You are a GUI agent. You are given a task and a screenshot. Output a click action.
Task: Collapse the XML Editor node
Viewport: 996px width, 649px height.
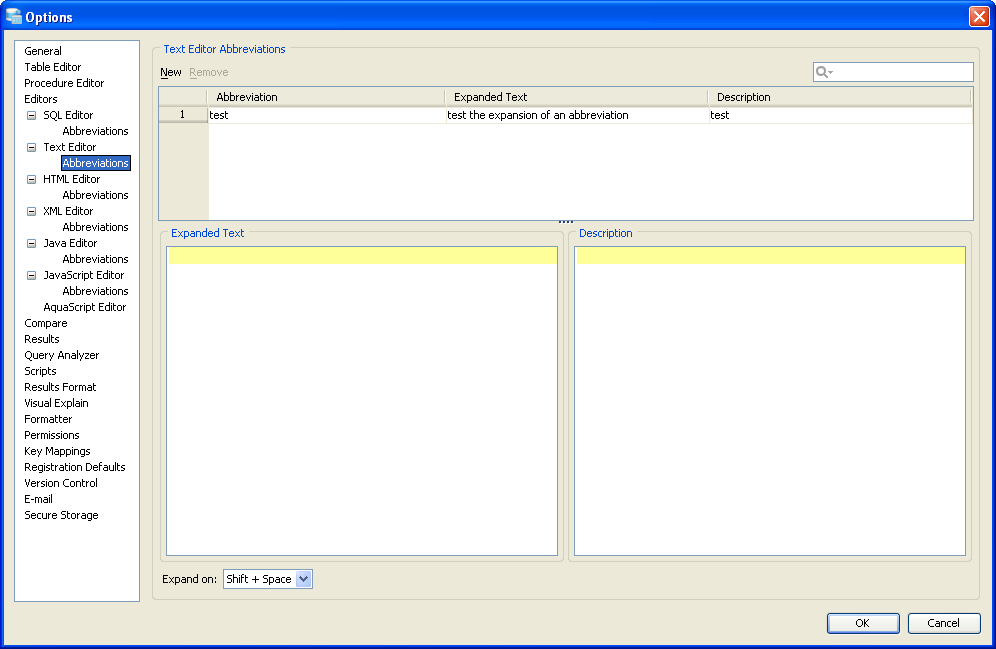31,211
